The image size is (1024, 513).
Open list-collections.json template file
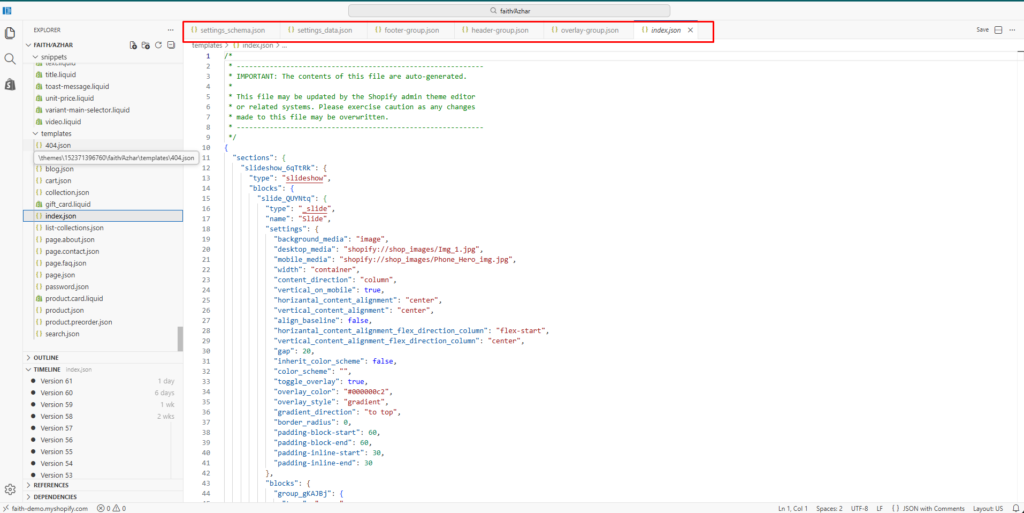click(74, 228)
